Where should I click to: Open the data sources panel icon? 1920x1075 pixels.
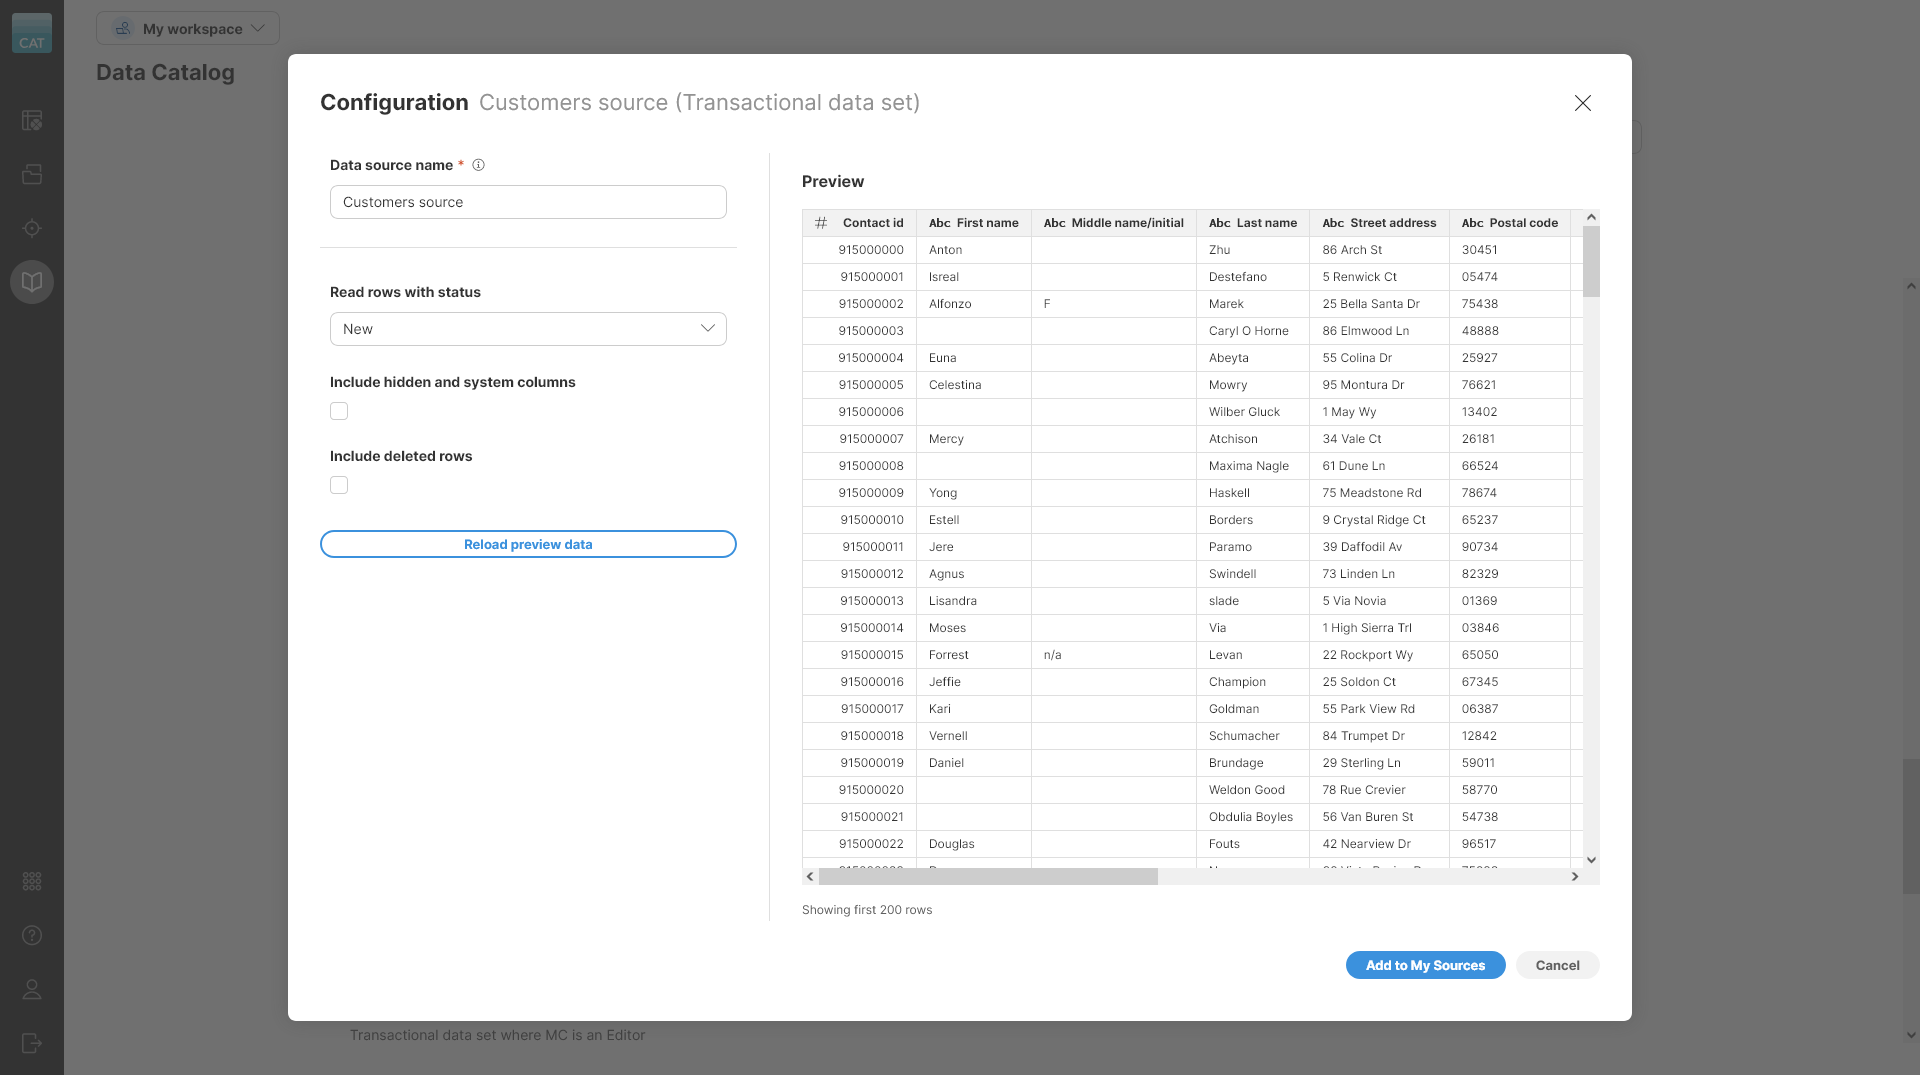tap(32, 174)
